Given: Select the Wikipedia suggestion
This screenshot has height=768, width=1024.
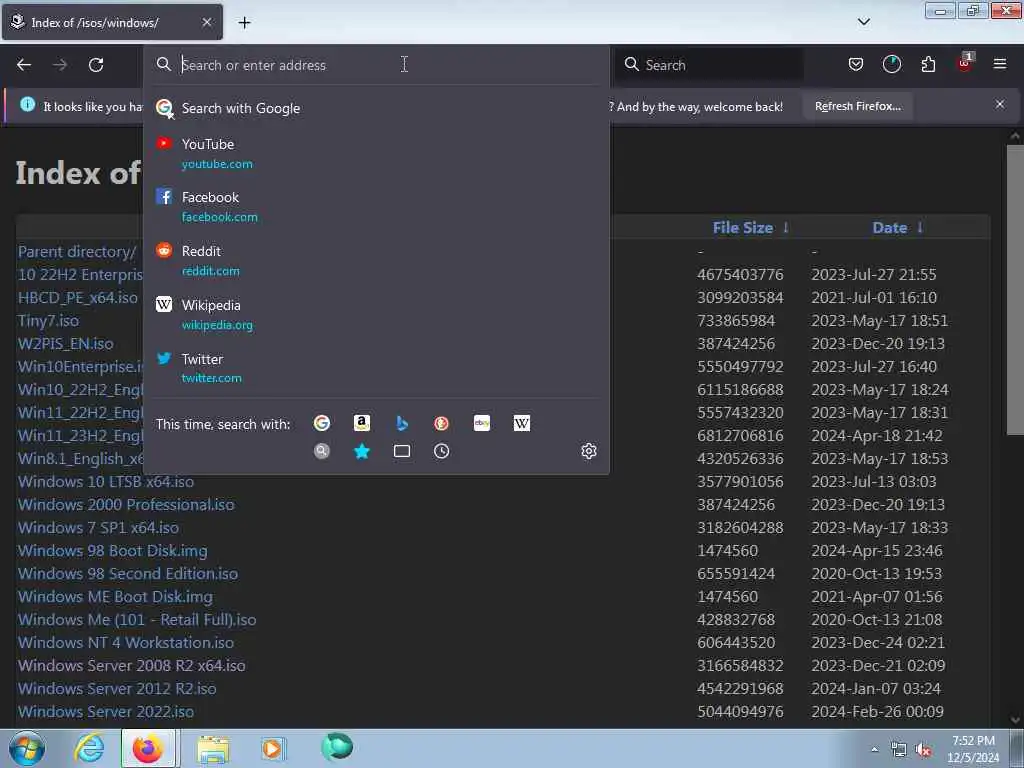Looking at the screenshot, I should [377, 315].
